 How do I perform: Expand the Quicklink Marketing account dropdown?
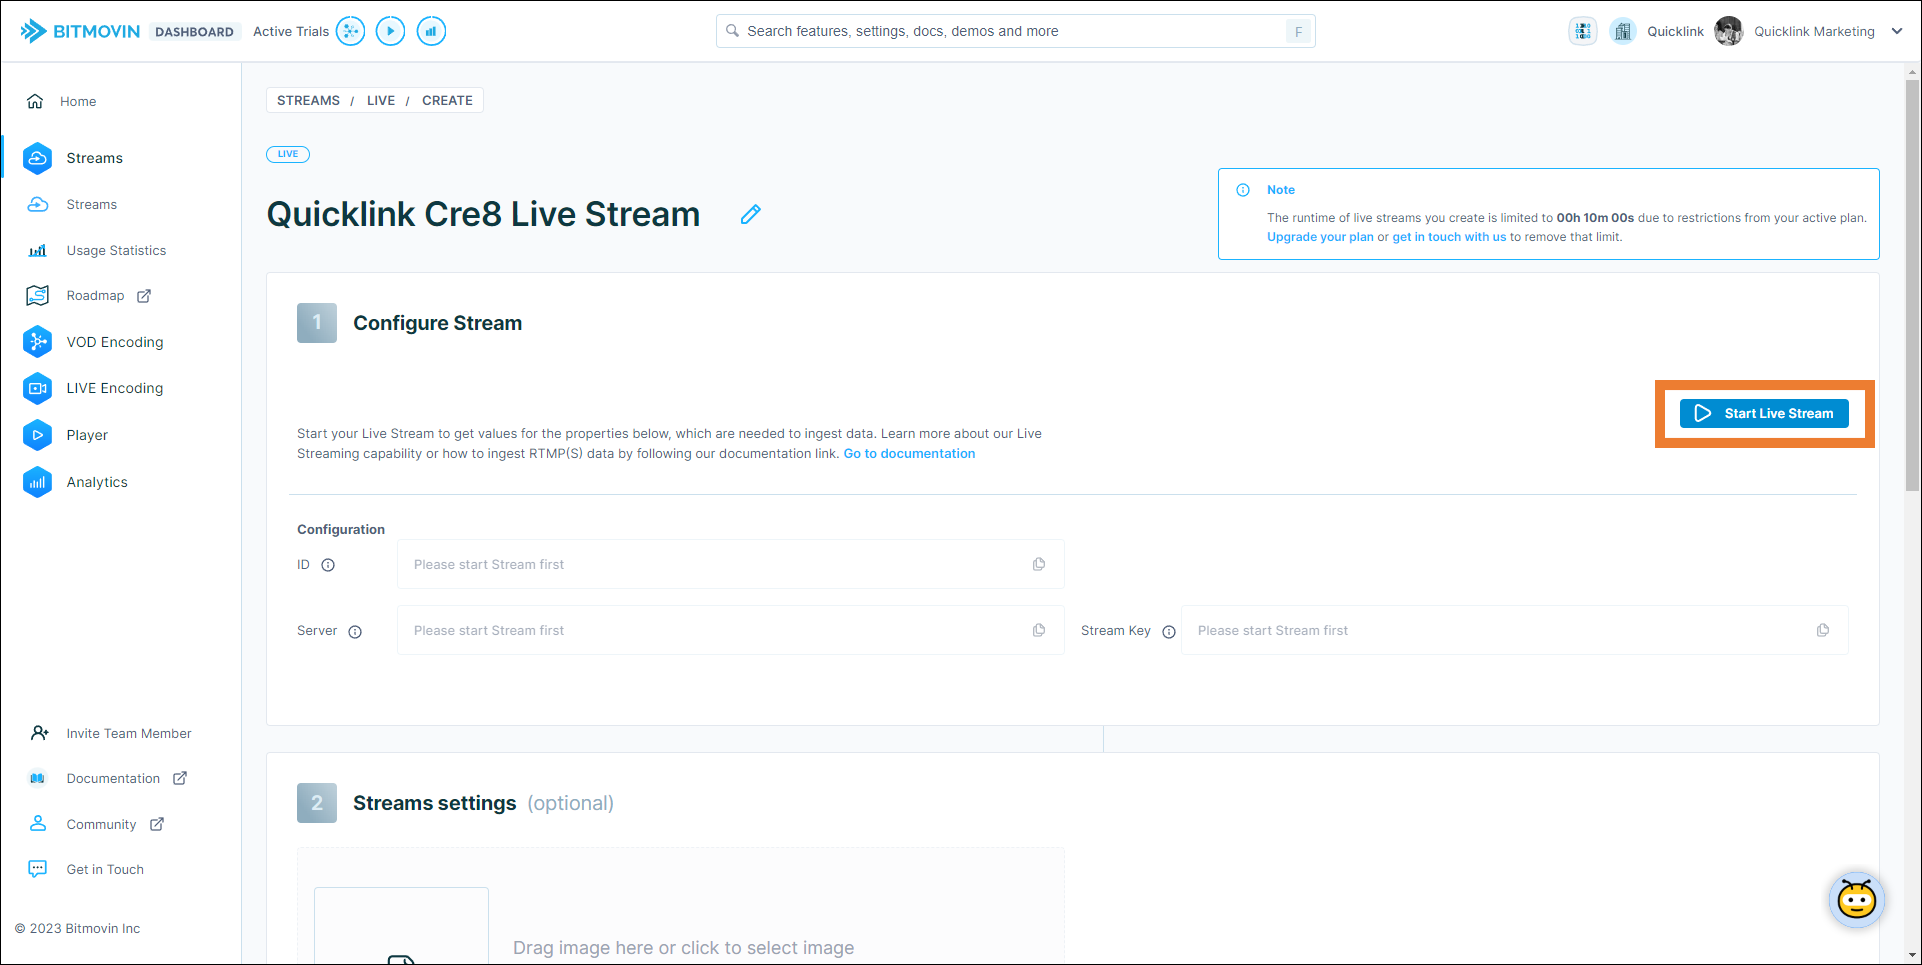click(1896, 31)
